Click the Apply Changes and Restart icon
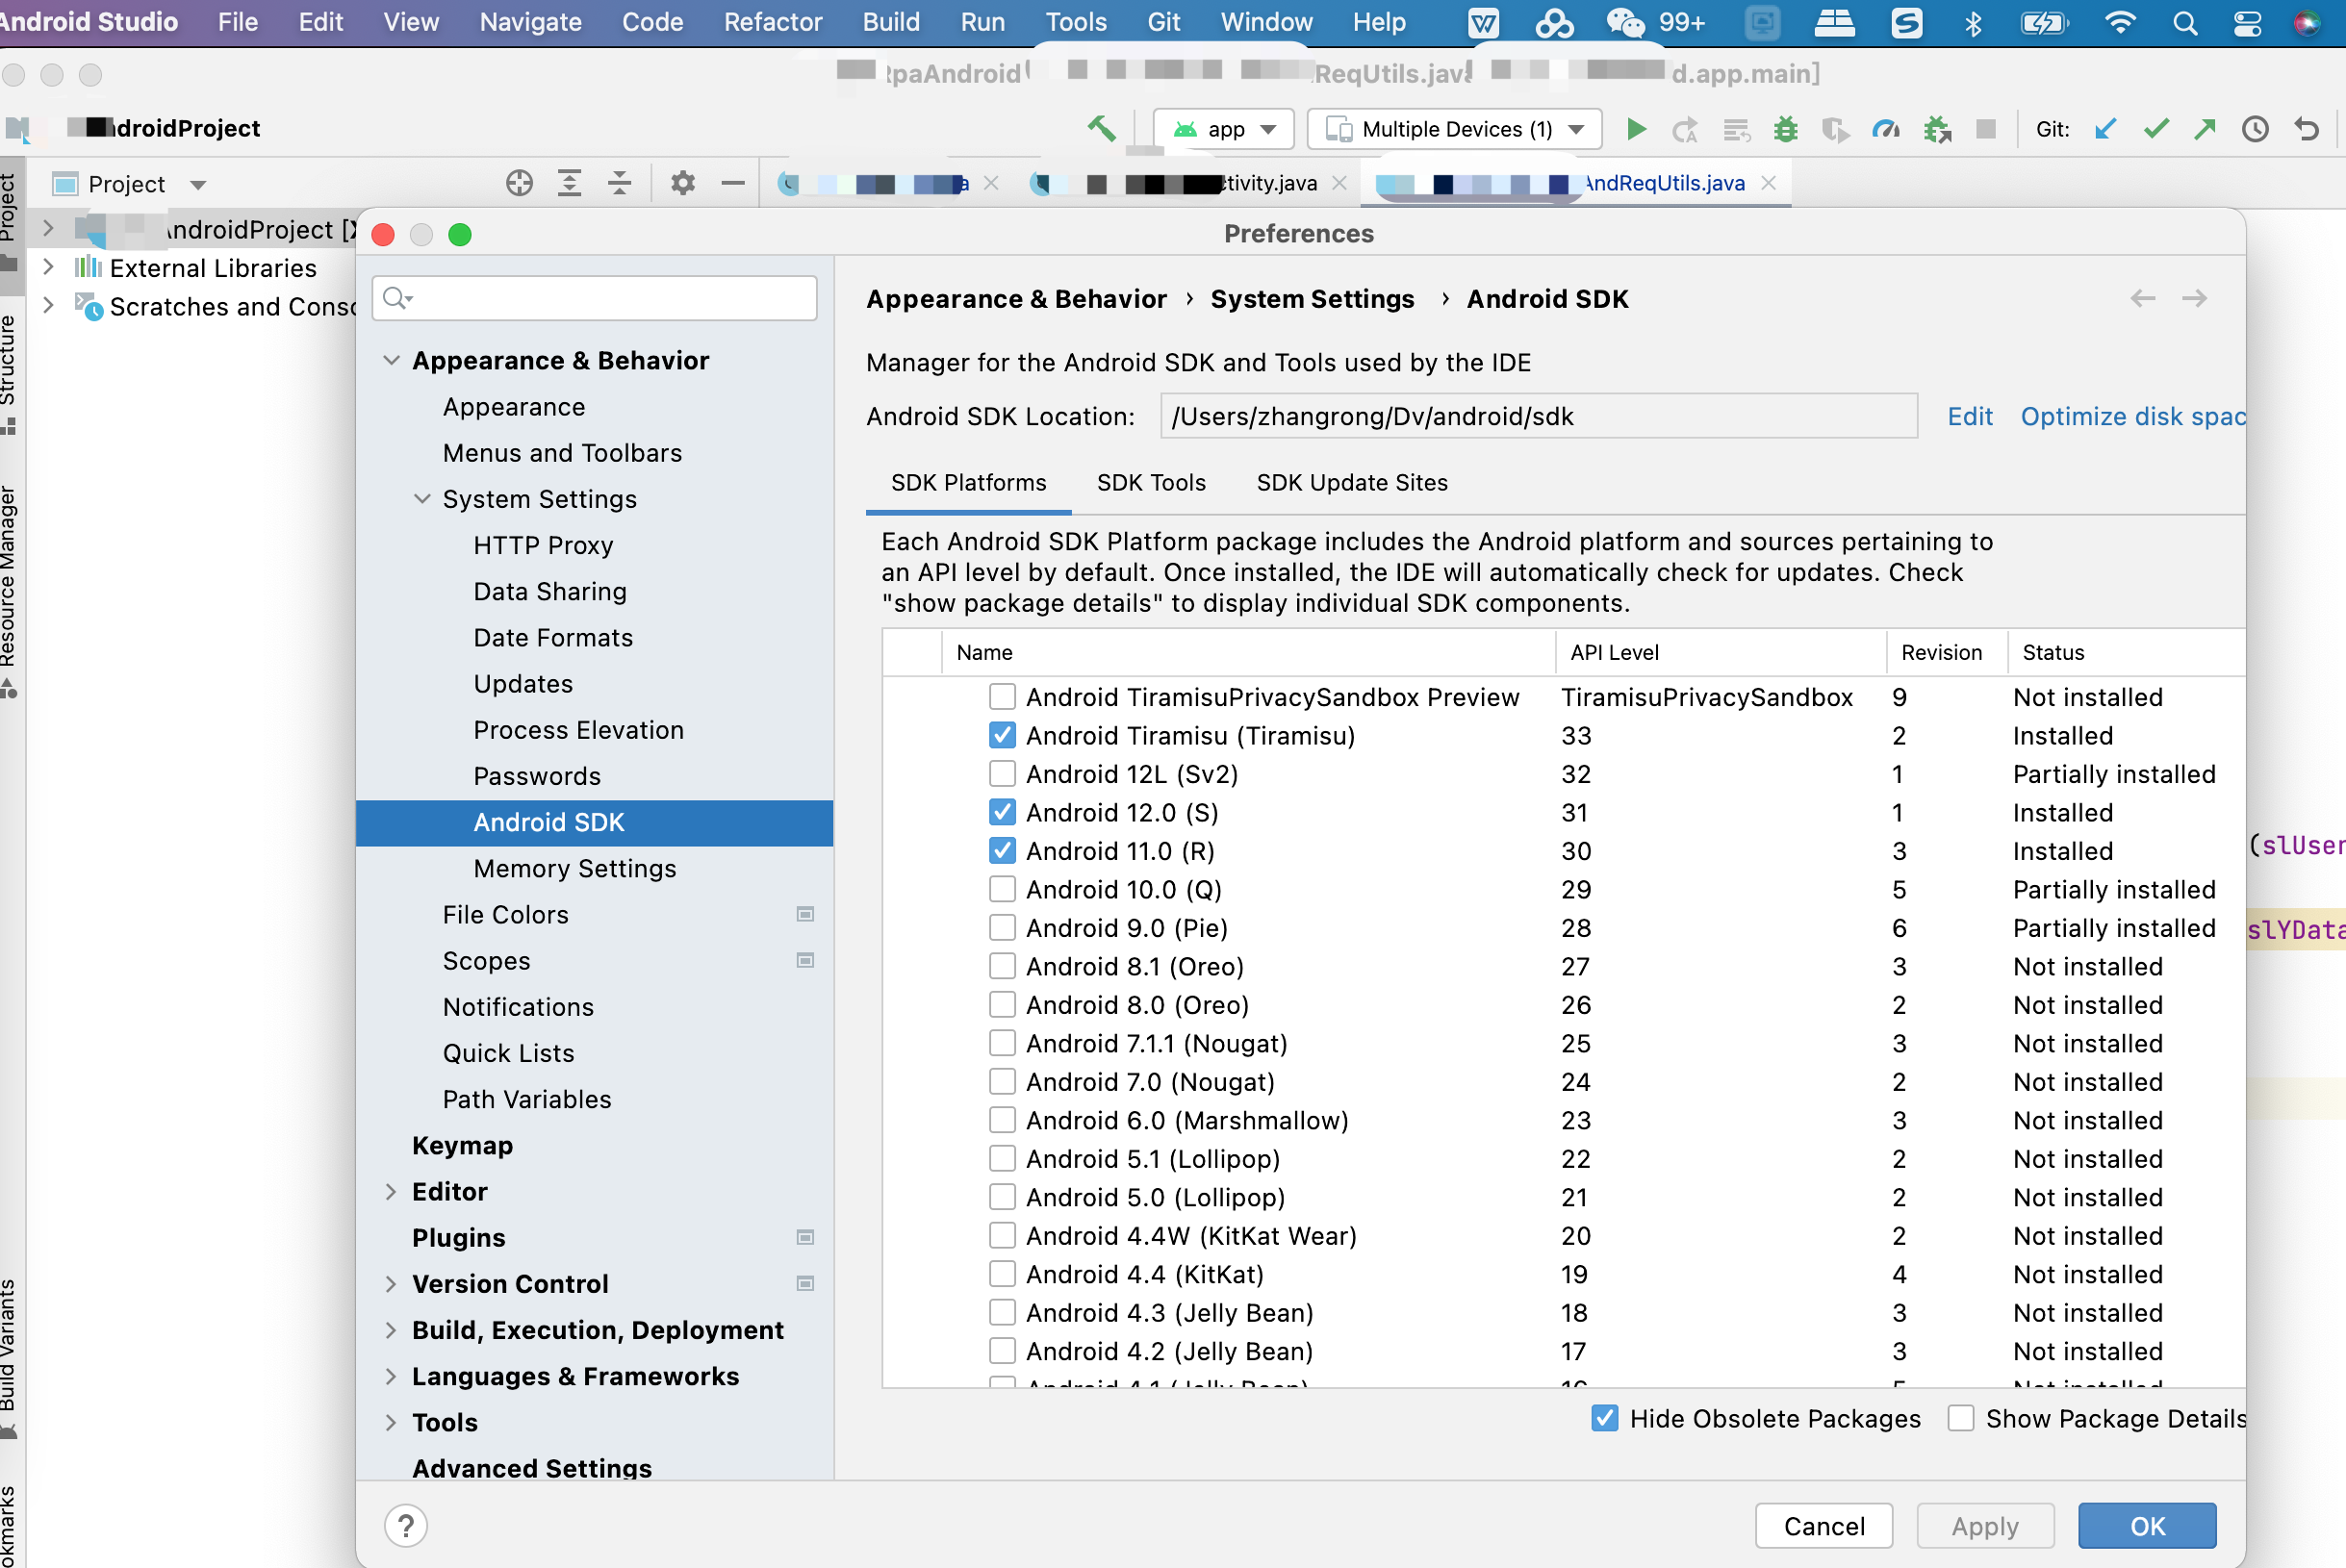The image size is (2346, 1568). click(x=1686, y=129)
